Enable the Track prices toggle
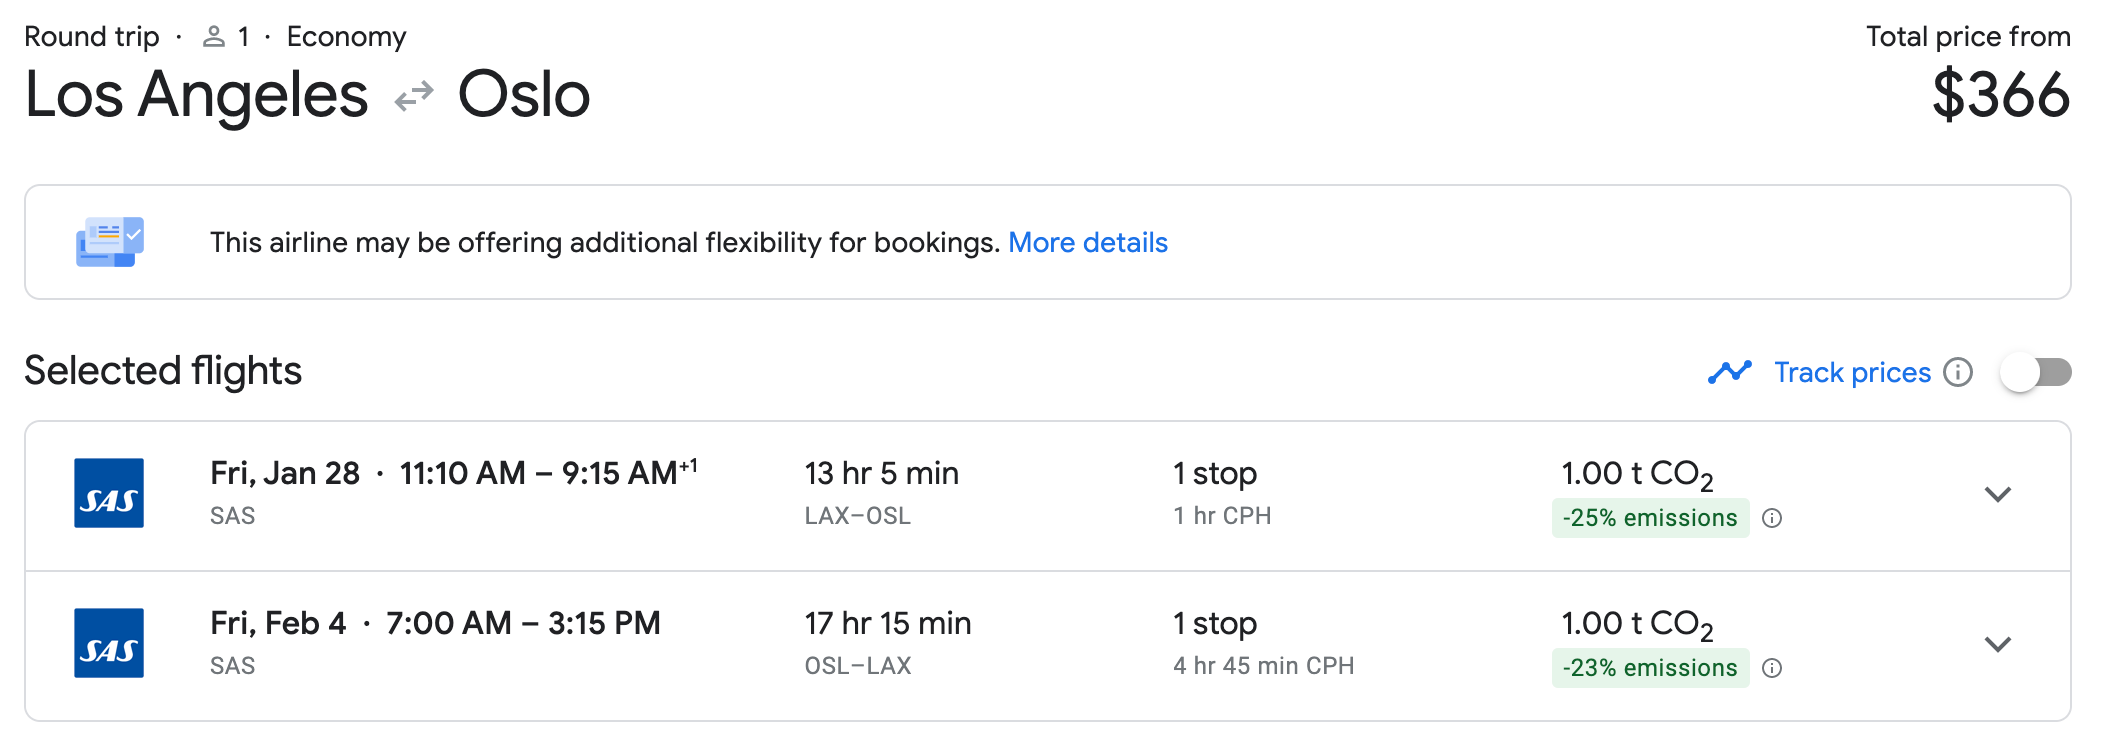This screenshot has height=740, width=2114. pos(2036,372)
